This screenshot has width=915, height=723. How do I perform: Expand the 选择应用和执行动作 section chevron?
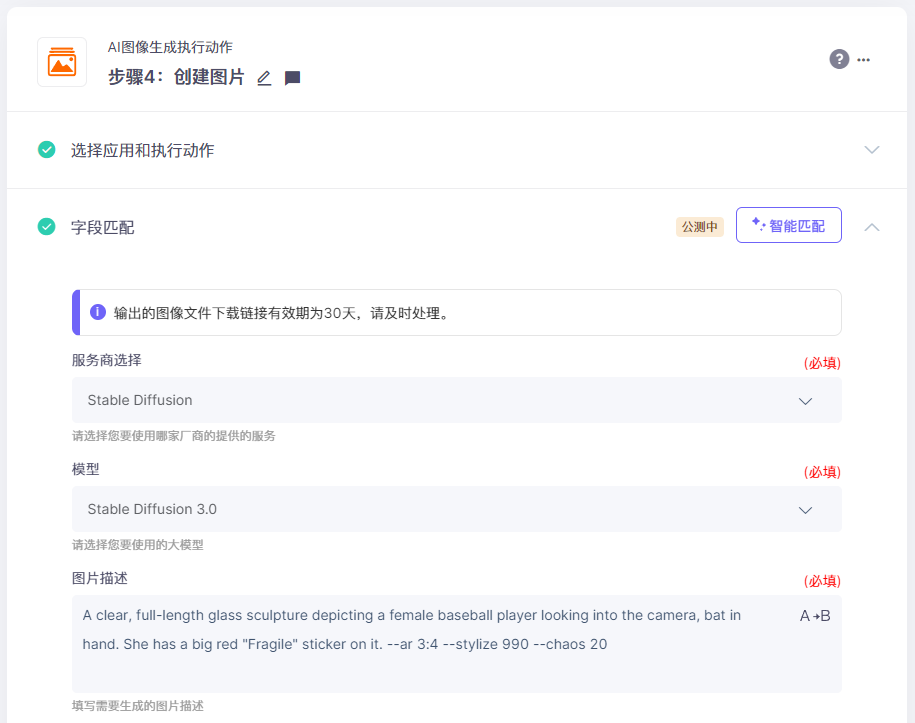(x=872, y=150)
